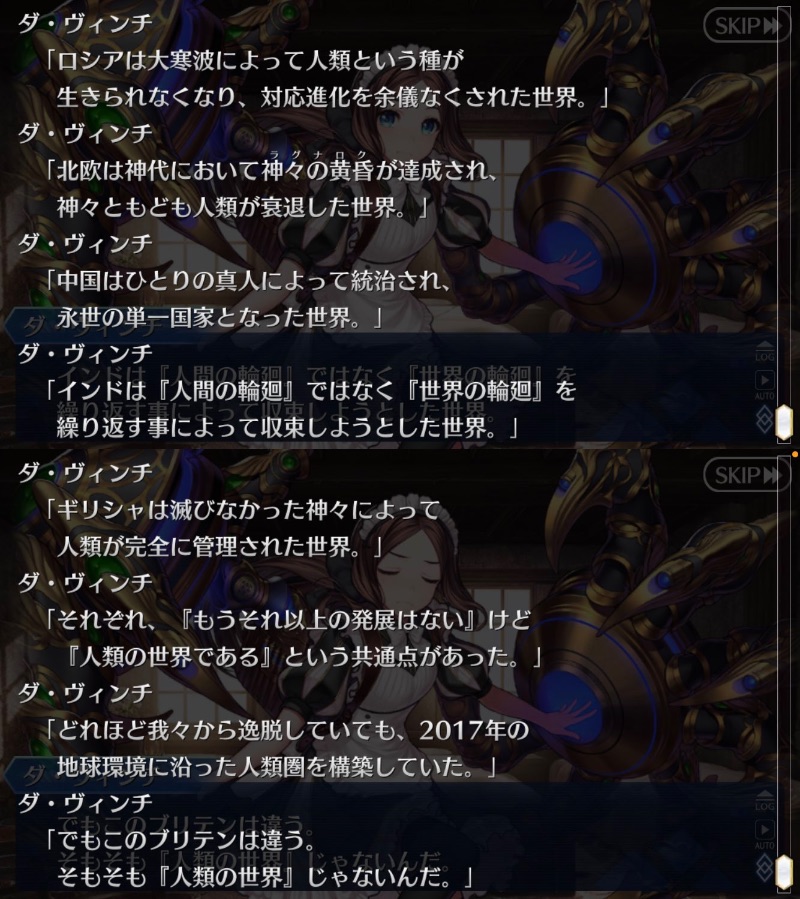Open the LOG icon beside the インド dialogue
The width and height of the screenshot is (800, 899).
(x=764, y=351)
